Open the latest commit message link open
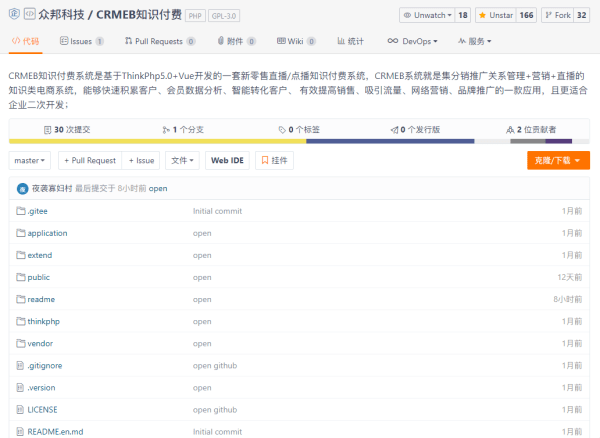Screen dimensions: 600x438 [x=158, y=189]
